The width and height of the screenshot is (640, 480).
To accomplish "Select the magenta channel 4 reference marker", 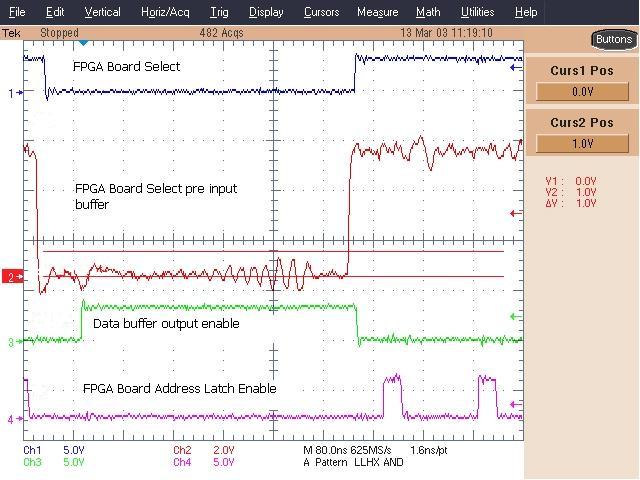I will point(11,419).
